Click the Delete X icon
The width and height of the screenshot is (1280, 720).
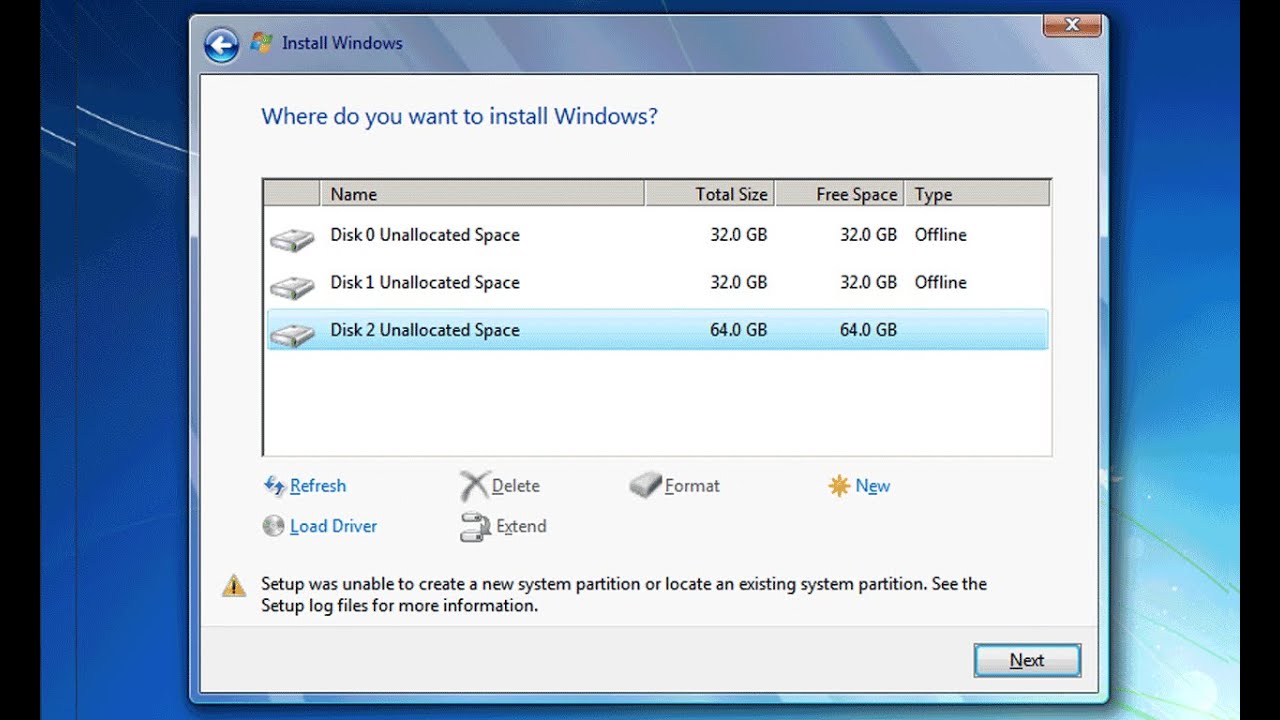(x=474, y=486)
